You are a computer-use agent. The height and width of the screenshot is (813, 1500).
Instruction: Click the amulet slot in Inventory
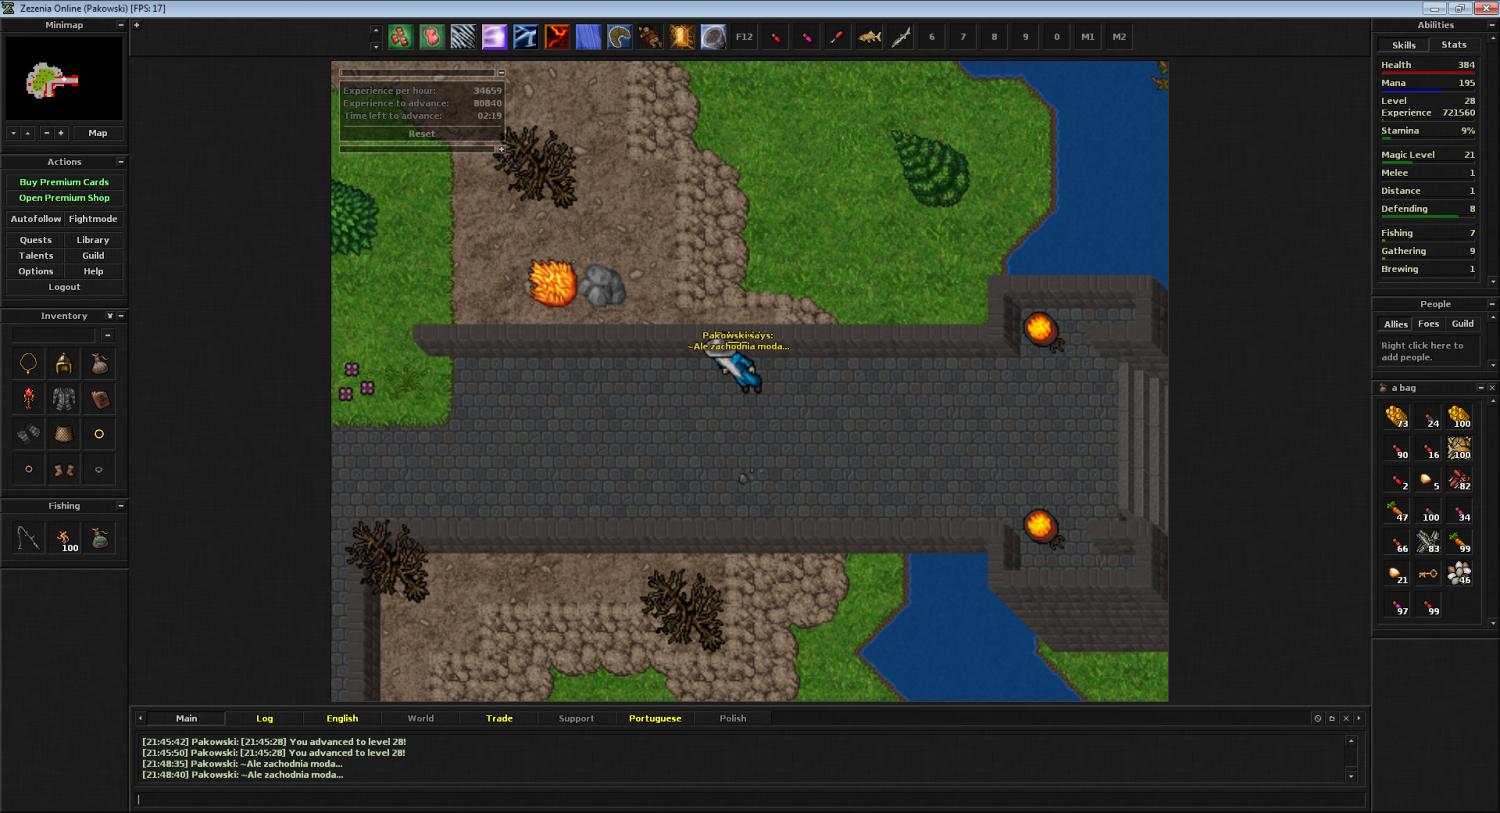[28, 364]
